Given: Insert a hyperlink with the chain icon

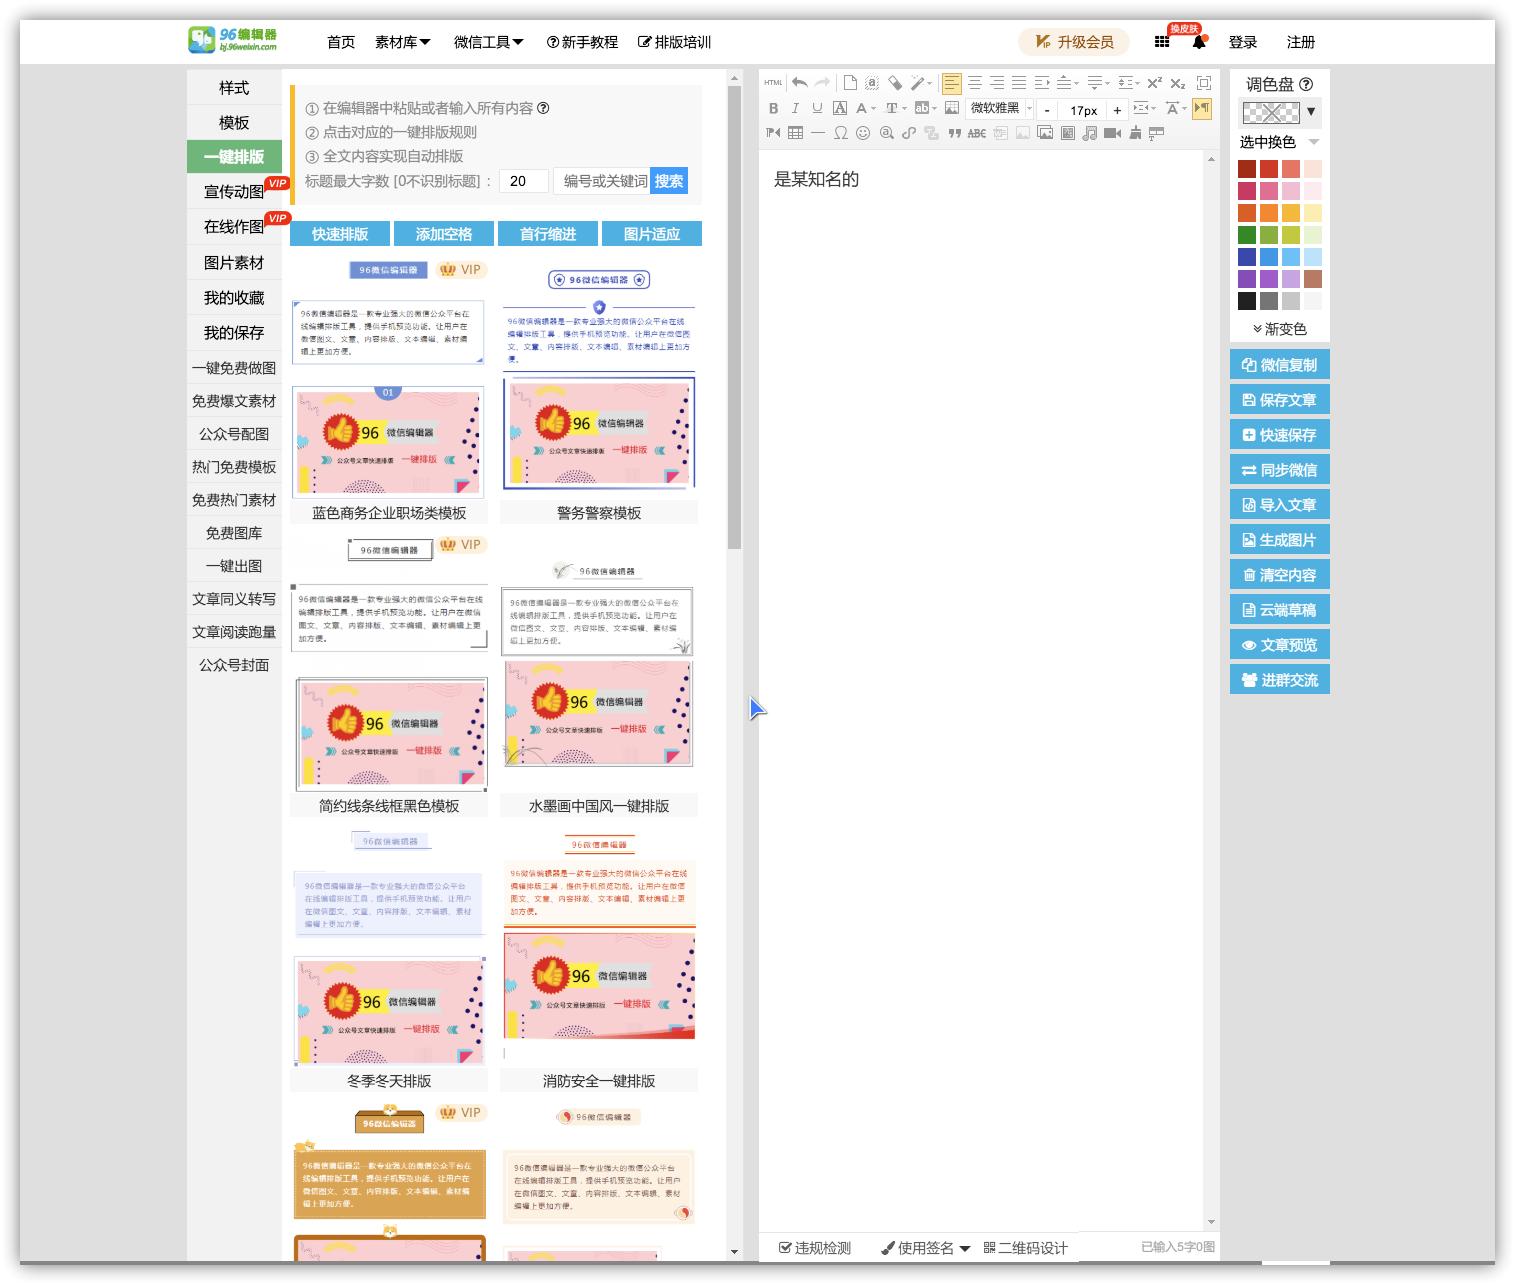Looking at the screenshot, I should click(x=909, y=133).
